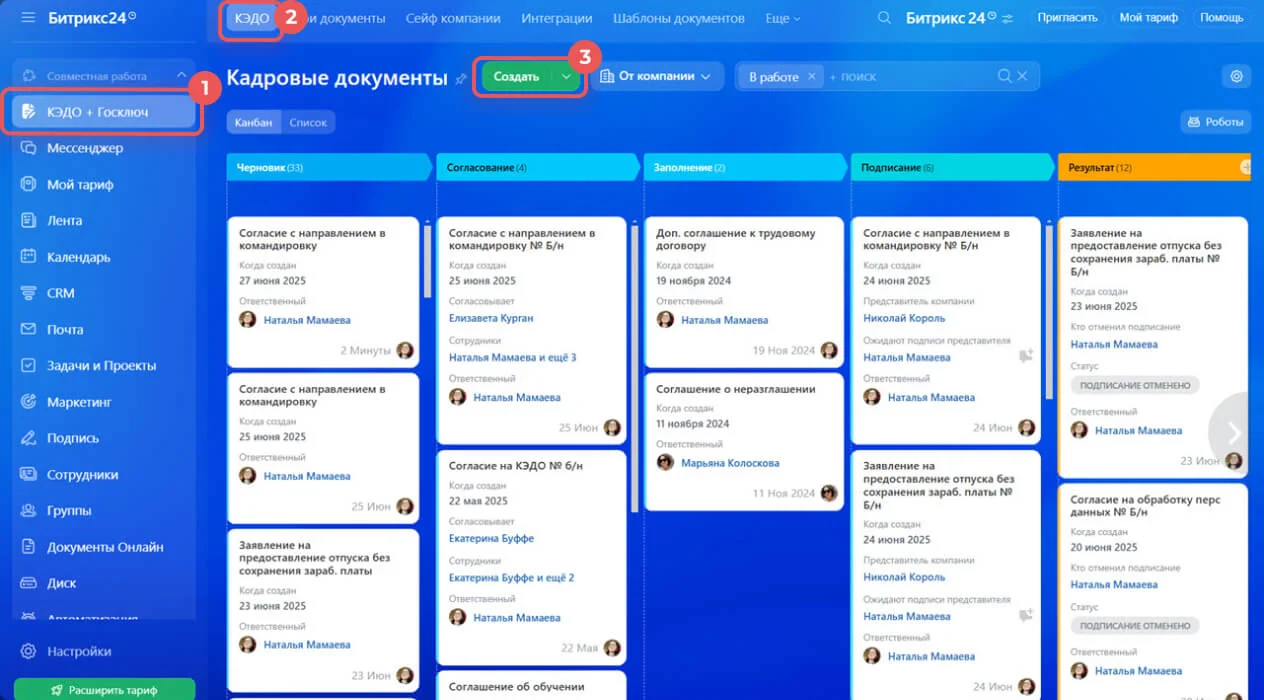Screen dimensions: 1264x700
Task: Click avatar on the 11 Ноя 2024 card
Action: click(x=828, y=493)
